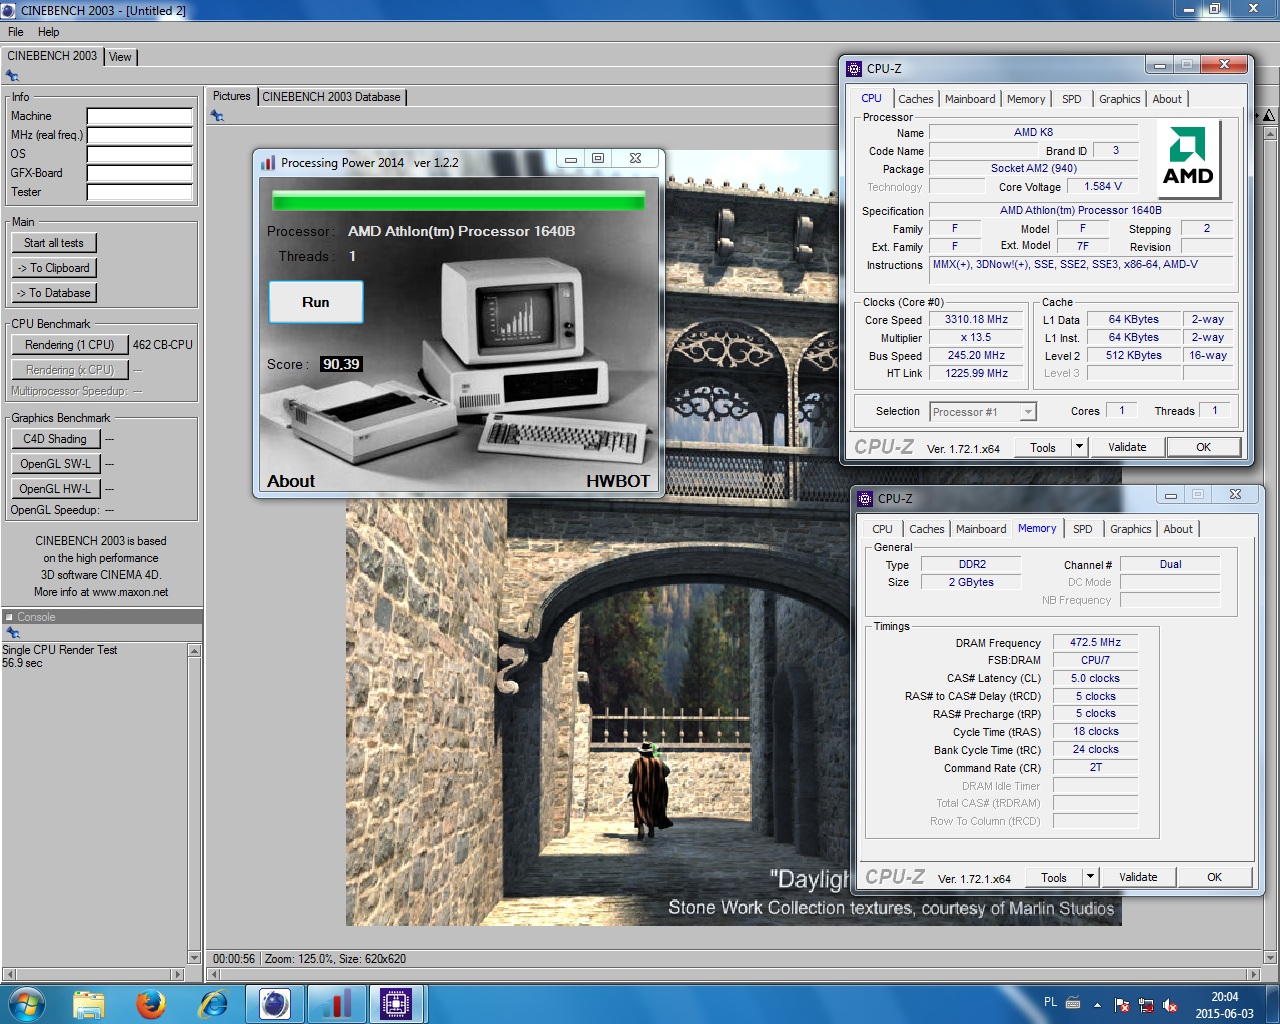Click the green progress bar in Processing Power

458,200
